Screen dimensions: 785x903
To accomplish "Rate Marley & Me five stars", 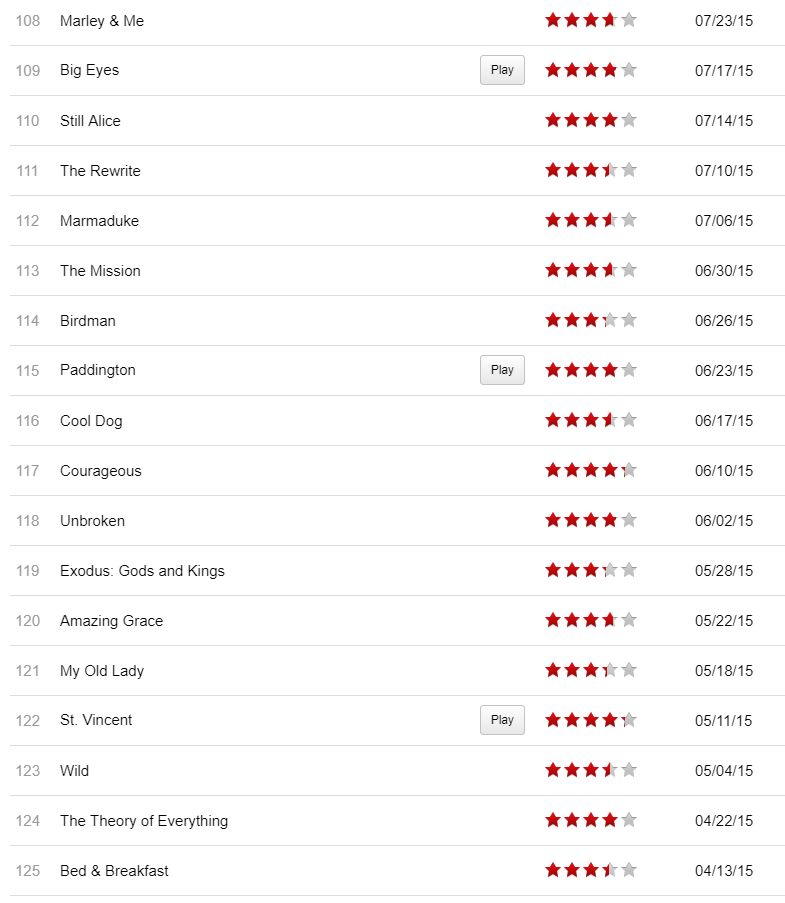I will coord(628,20).
